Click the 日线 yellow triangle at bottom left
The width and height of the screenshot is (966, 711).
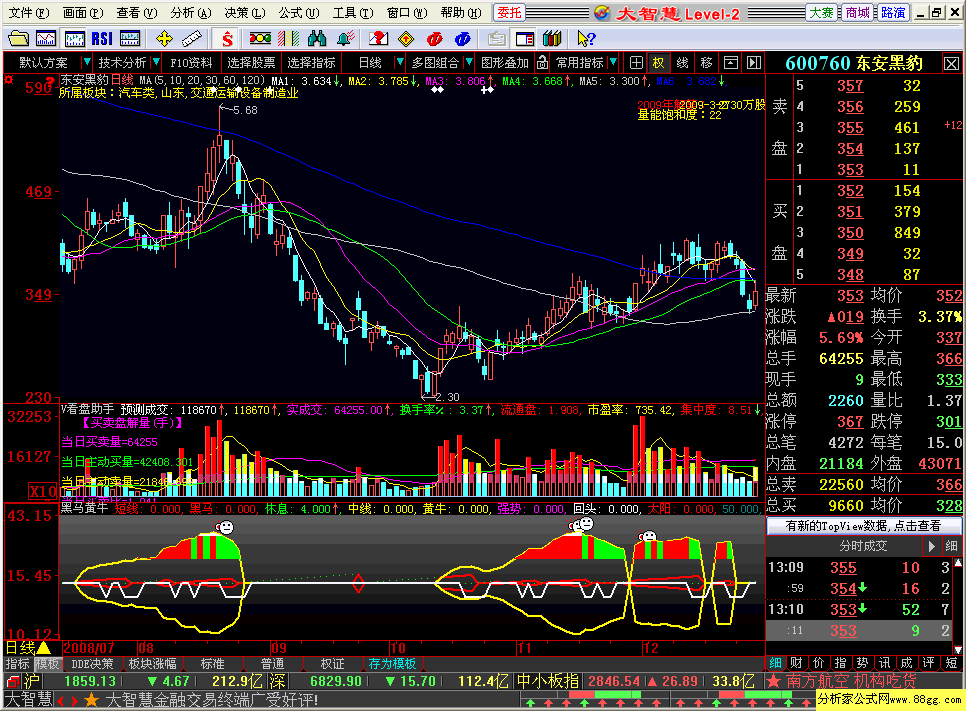(x=44, y=648)
